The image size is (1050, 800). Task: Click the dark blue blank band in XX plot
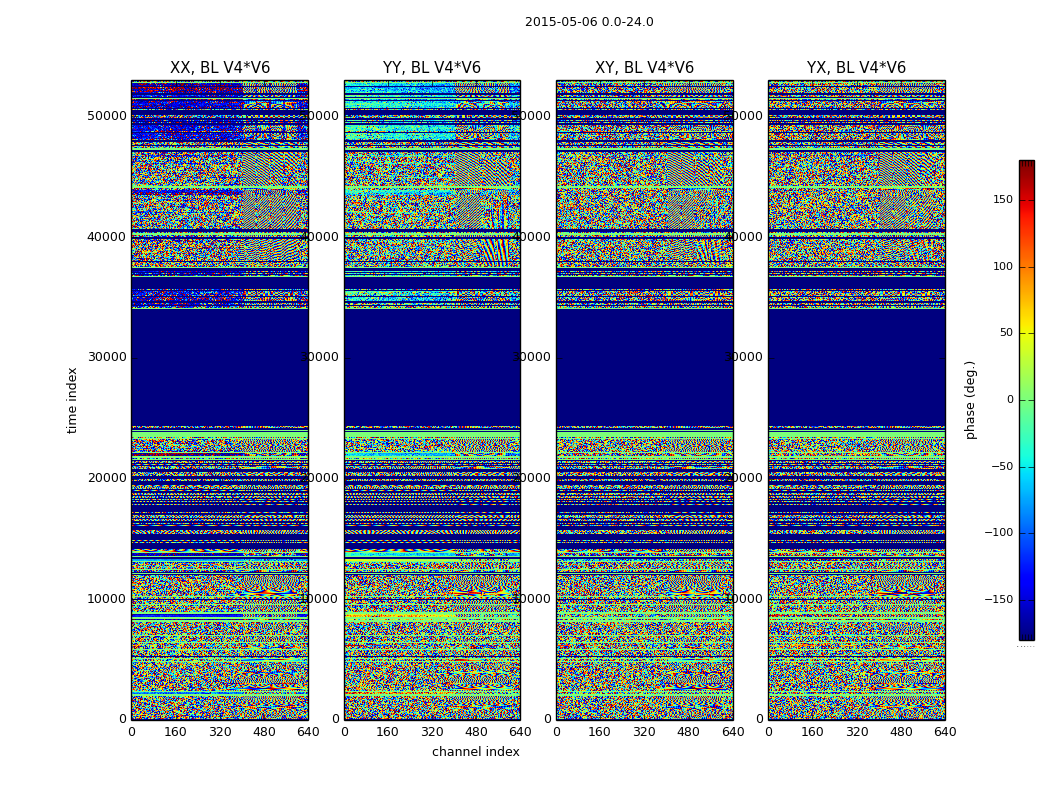[x=220, y=367]
